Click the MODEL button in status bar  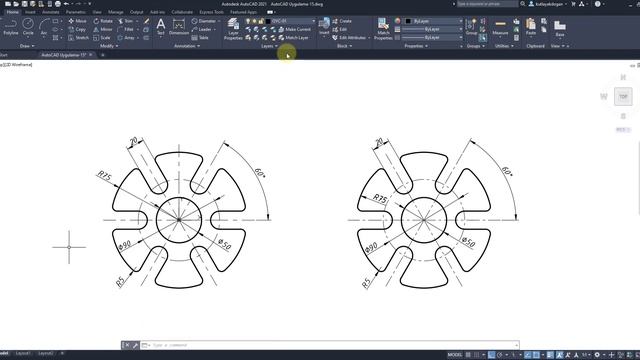point(455,355)
